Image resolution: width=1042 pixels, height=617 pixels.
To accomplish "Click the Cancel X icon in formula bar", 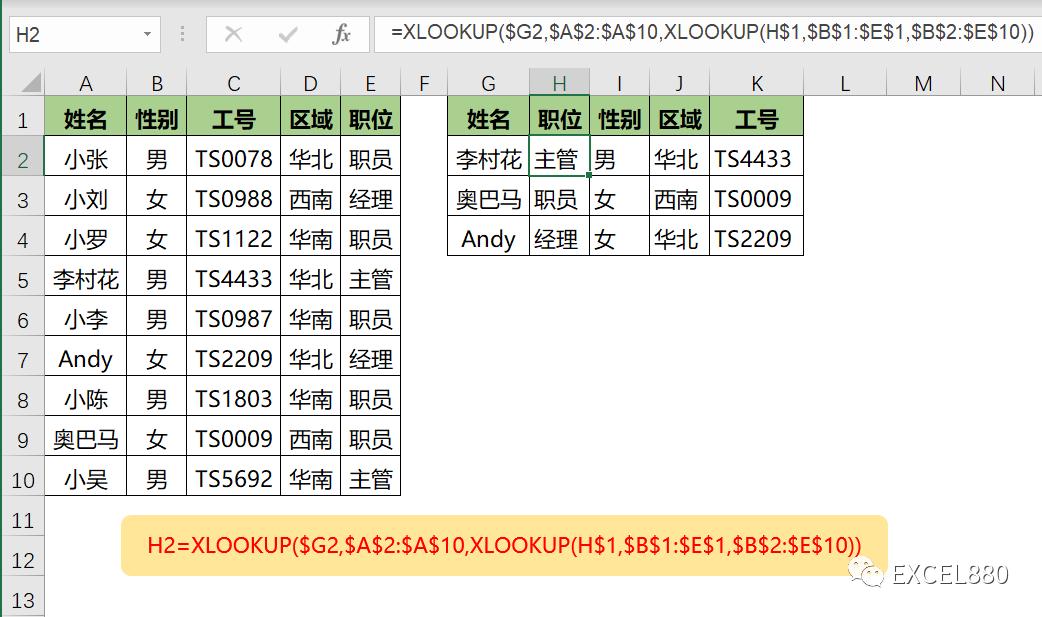I will [232, 34].
